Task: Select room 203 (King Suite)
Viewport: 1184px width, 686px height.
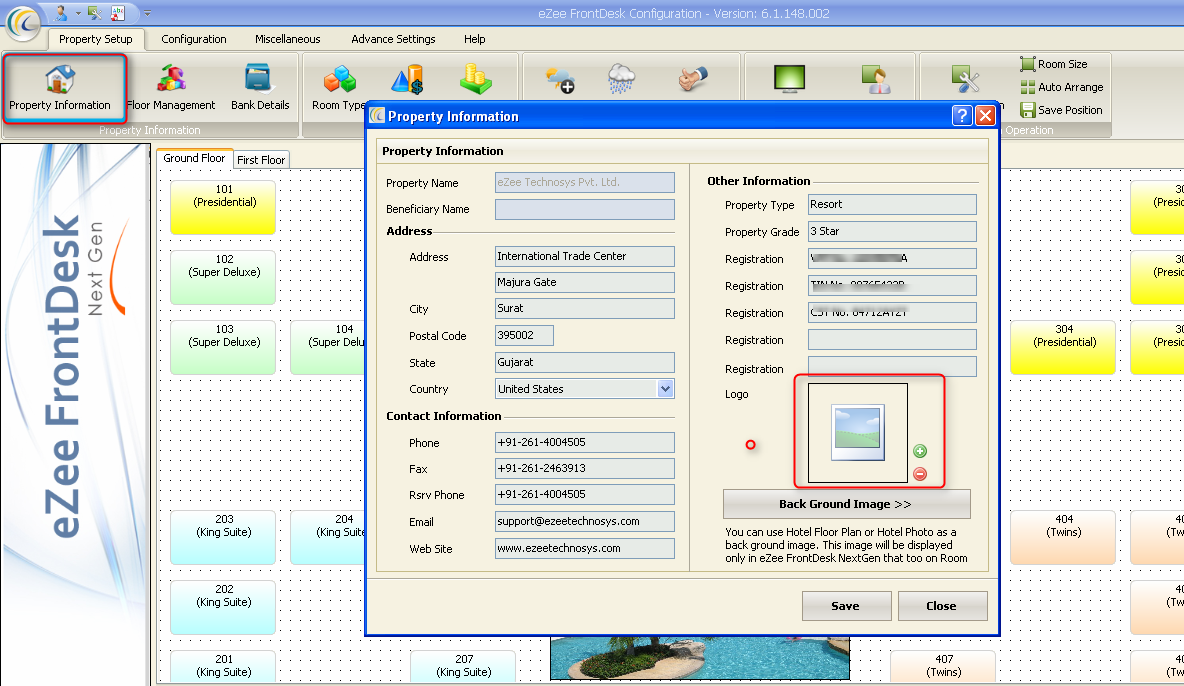Action: point(224,537)
